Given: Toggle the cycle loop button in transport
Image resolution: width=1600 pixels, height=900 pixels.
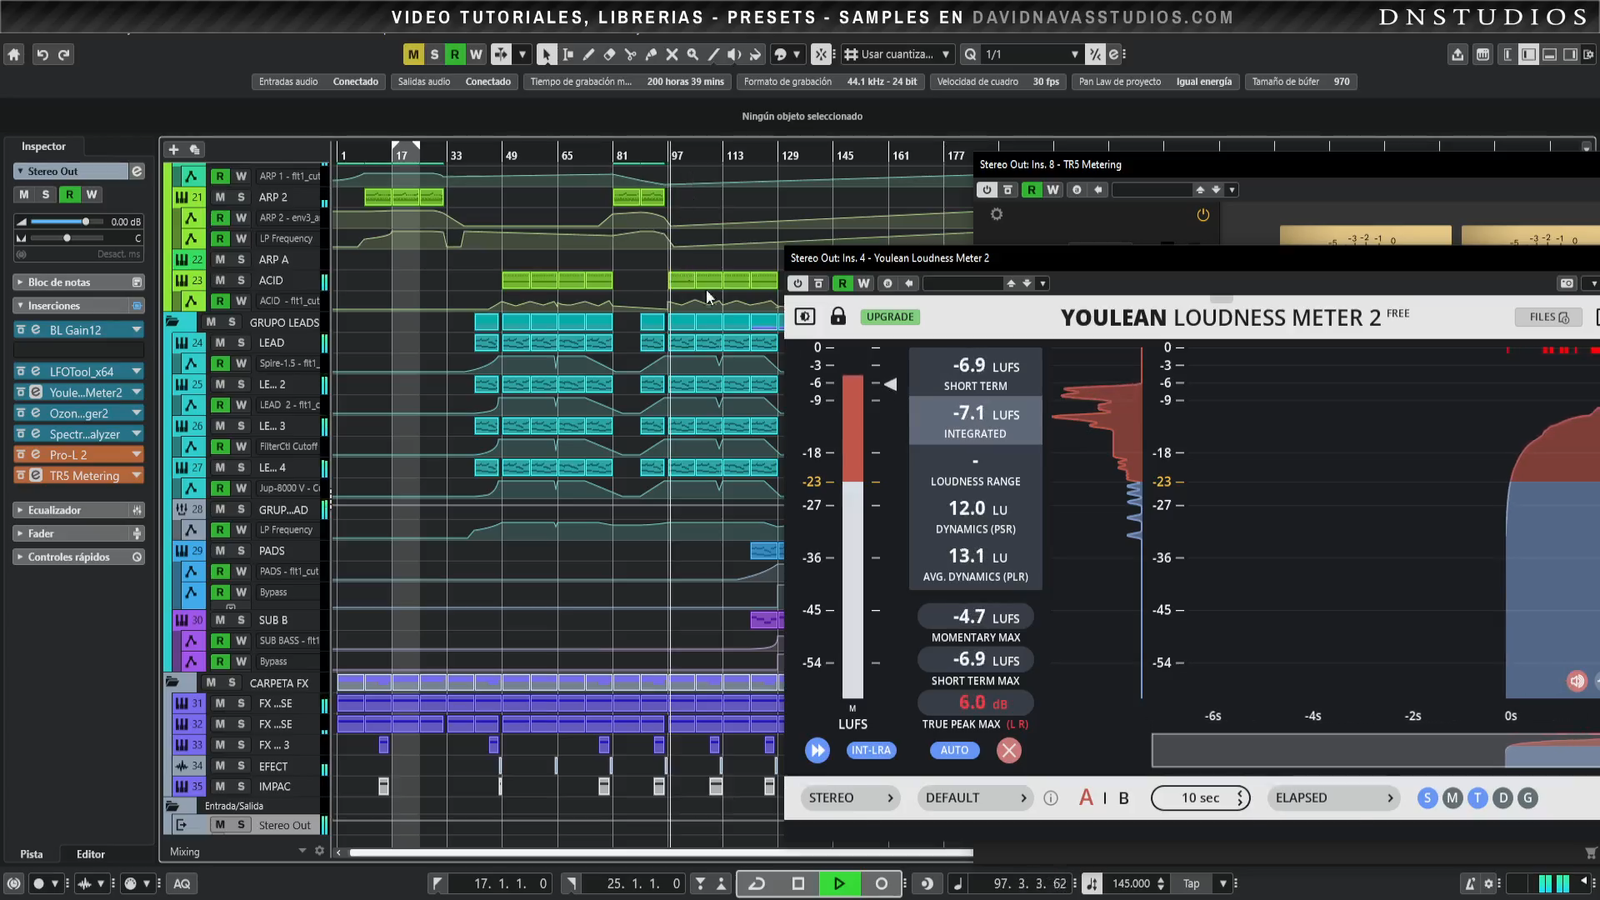Looking at the screenshot, I should 757,883.
